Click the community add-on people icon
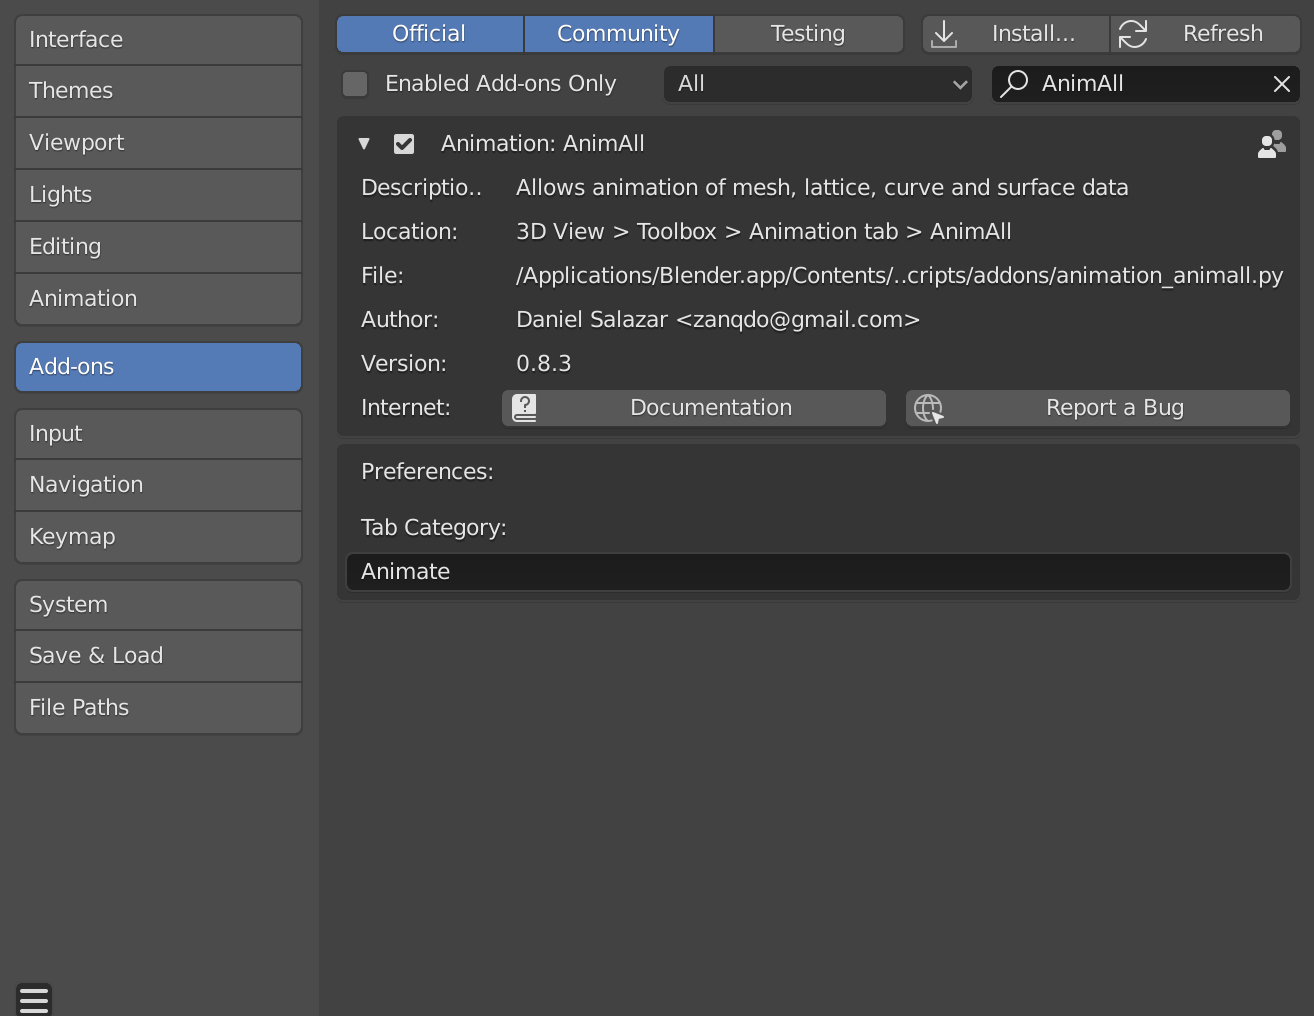Screen dimensions: 1314x1016 1271,144
